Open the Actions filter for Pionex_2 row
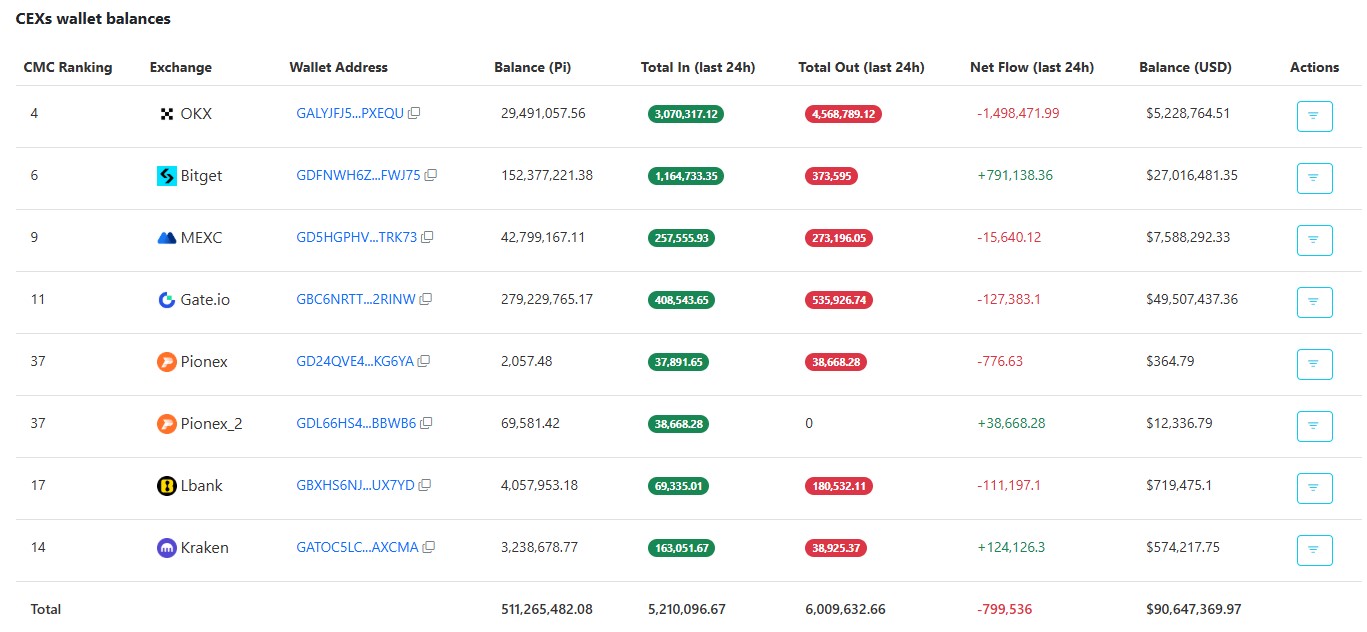Image resolution: width=1367 pixels, height=632 pixels. tap(1314, 426)
